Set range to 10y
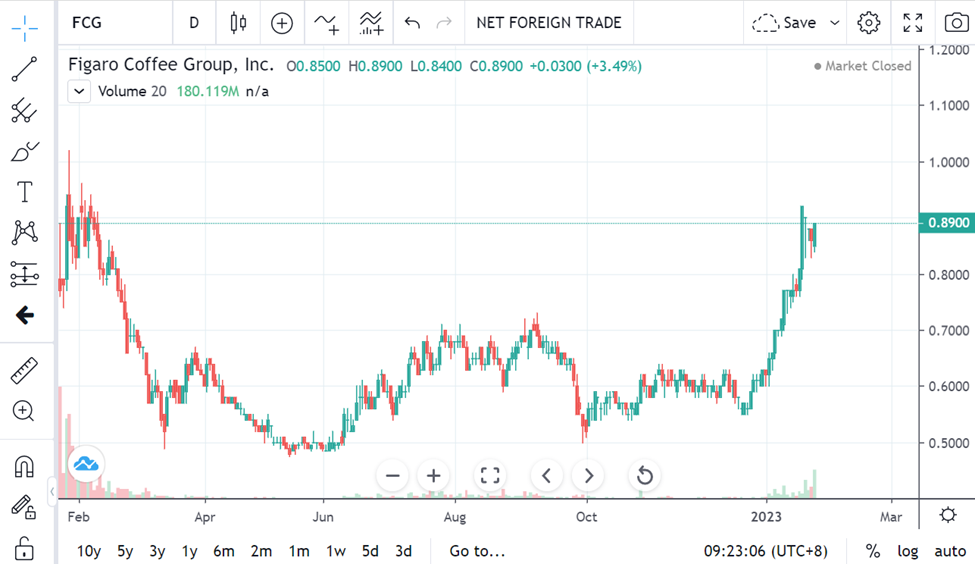 pos(88,551)
